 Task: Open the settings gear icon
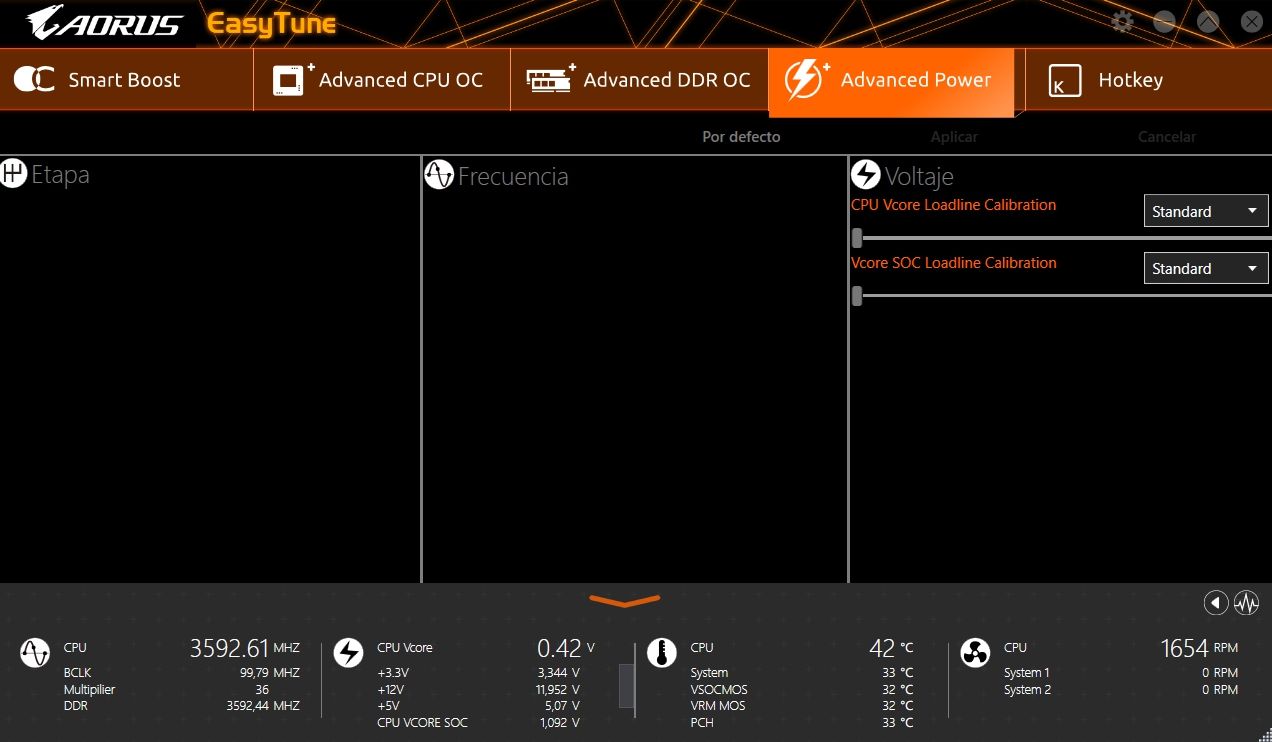[x=1122, y=22]
